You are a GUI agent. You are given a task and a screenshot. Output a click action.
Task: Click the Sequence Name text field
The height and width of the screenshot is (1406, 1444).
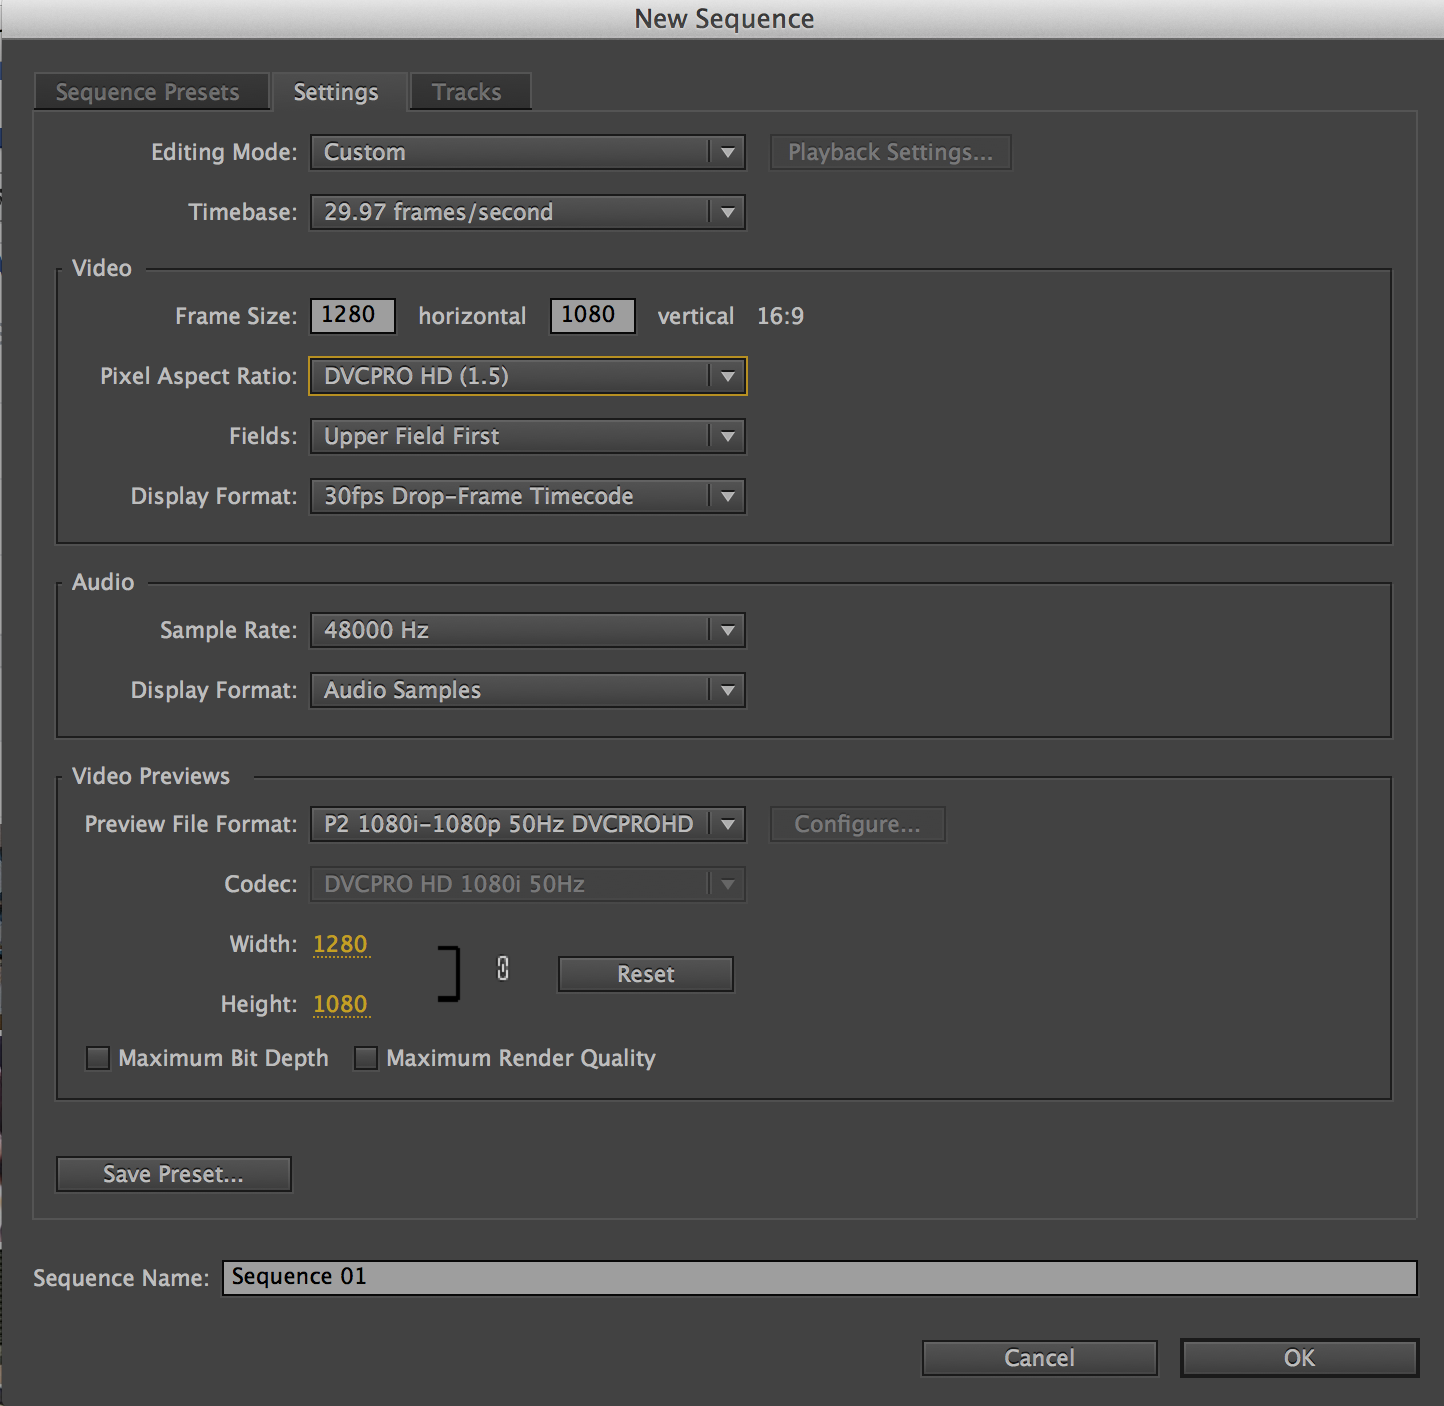[818, 1277]
